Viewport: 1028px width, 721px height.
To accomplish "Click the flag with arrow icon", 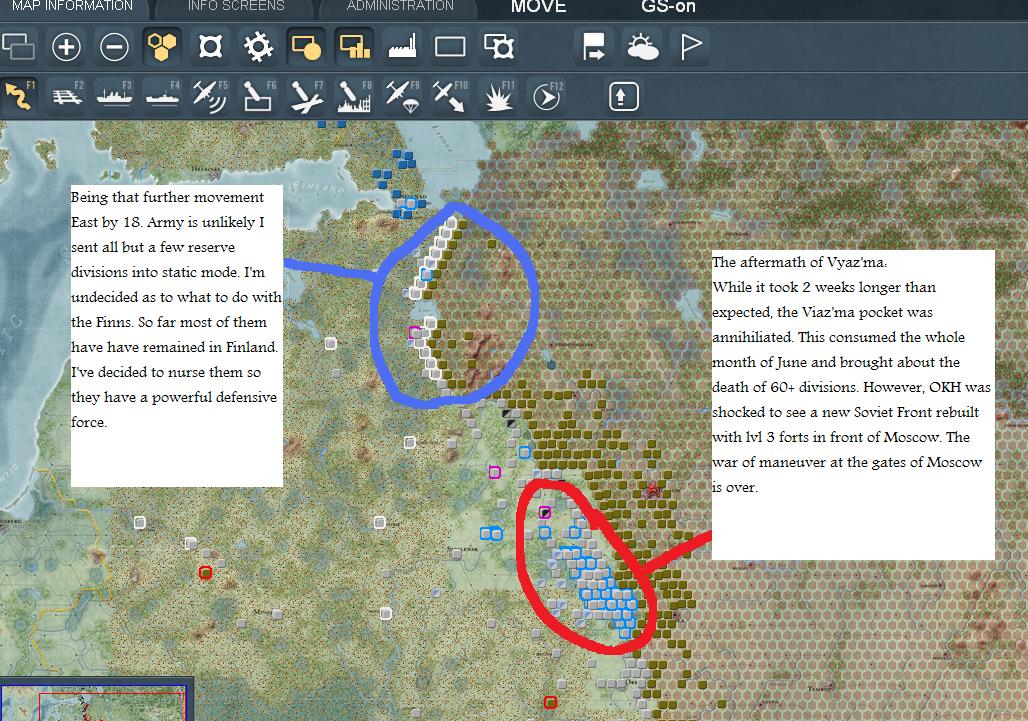I will [594, 47].
